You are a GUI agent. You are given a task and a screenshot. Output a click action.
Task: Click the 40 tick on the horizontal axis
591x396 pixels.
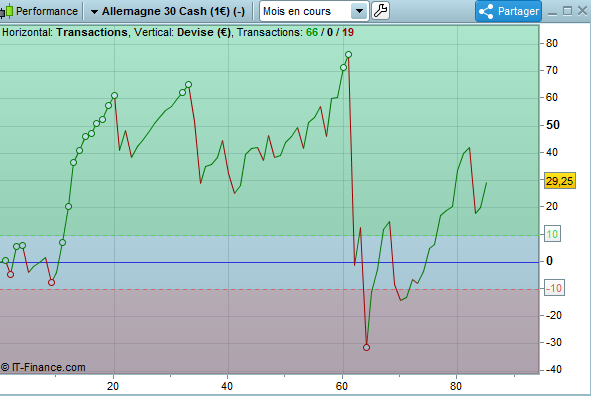[x=227, y=386]
